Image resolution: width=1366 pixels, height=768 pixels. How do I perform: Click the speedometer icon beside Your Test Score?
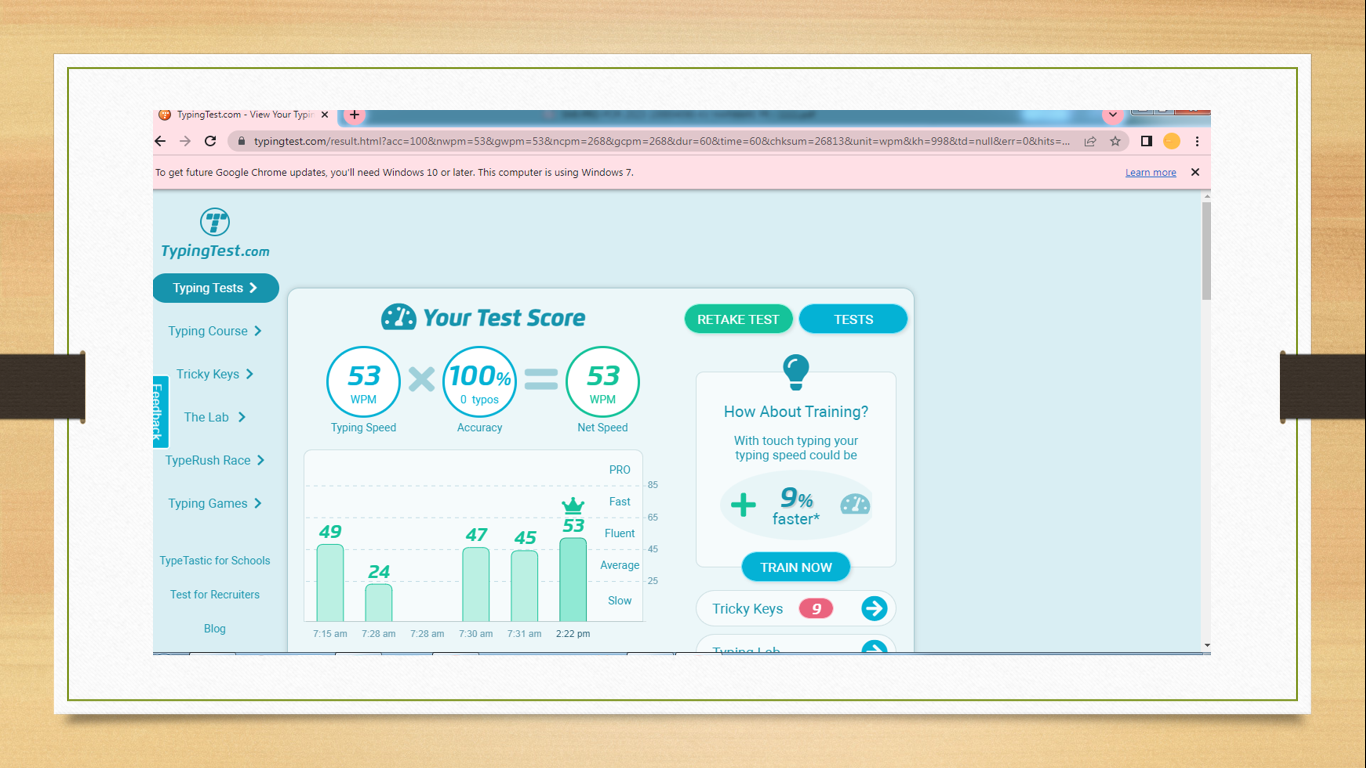click(x=398, y=318)
